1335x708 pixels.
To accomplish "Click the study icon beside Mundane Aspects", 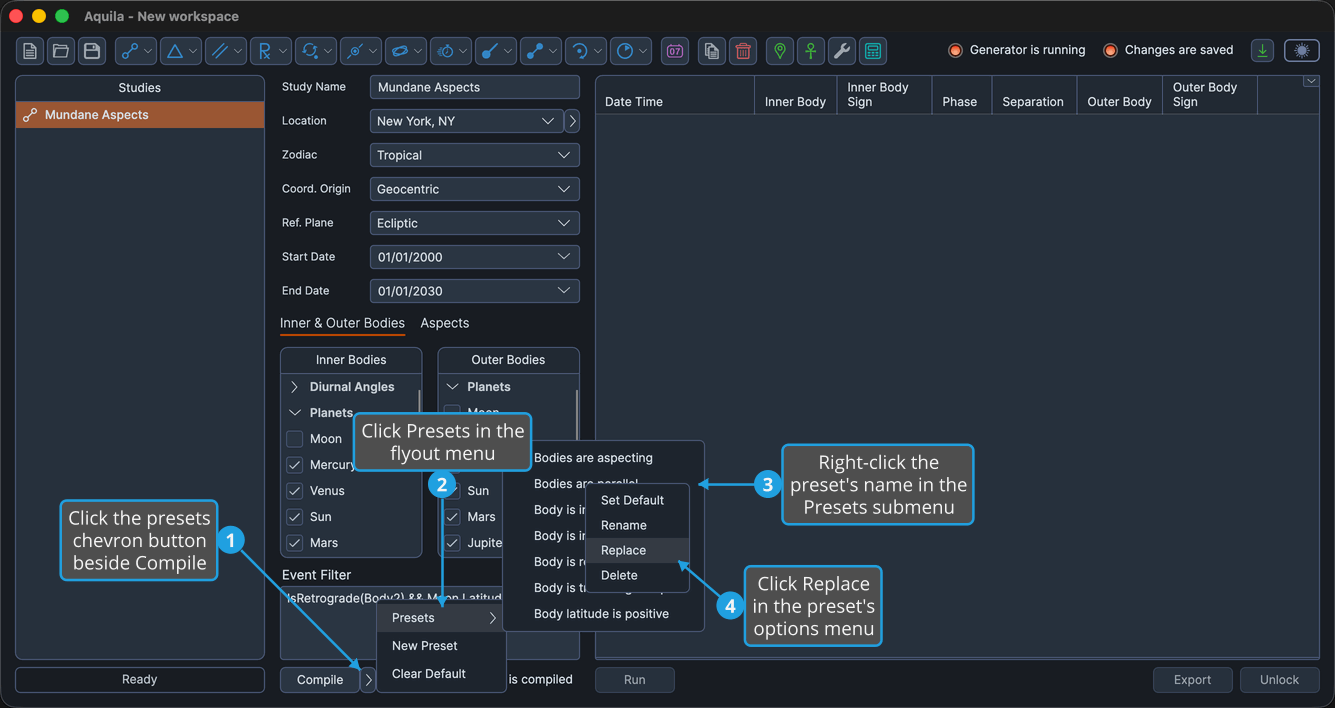I will pos(30,115).
